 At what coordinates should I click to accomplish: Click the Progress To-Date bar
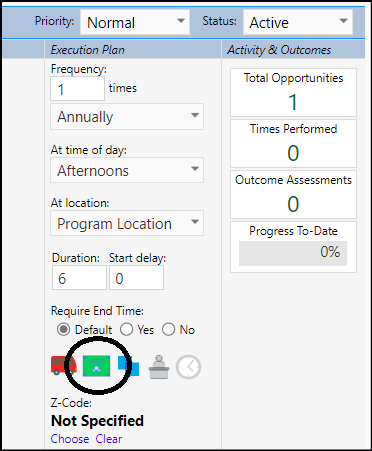(x=293, y=253)
